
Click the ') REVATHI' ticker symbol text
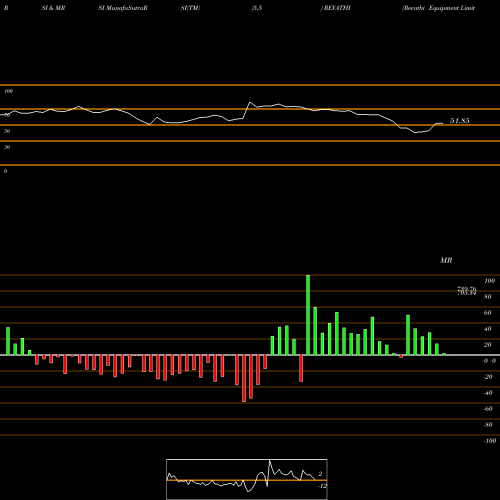point(336,8)
